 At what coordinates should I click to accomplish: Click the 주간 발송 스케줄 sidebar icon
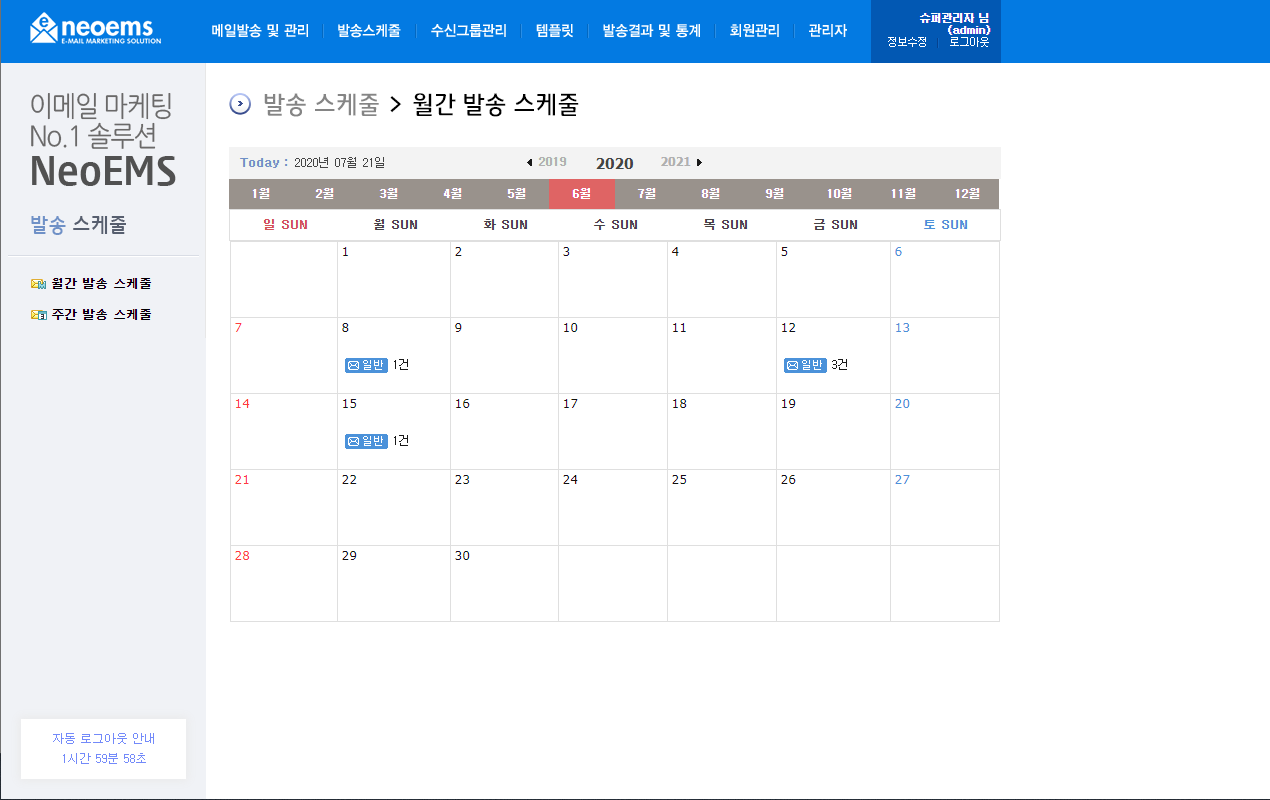pos(39,314)
